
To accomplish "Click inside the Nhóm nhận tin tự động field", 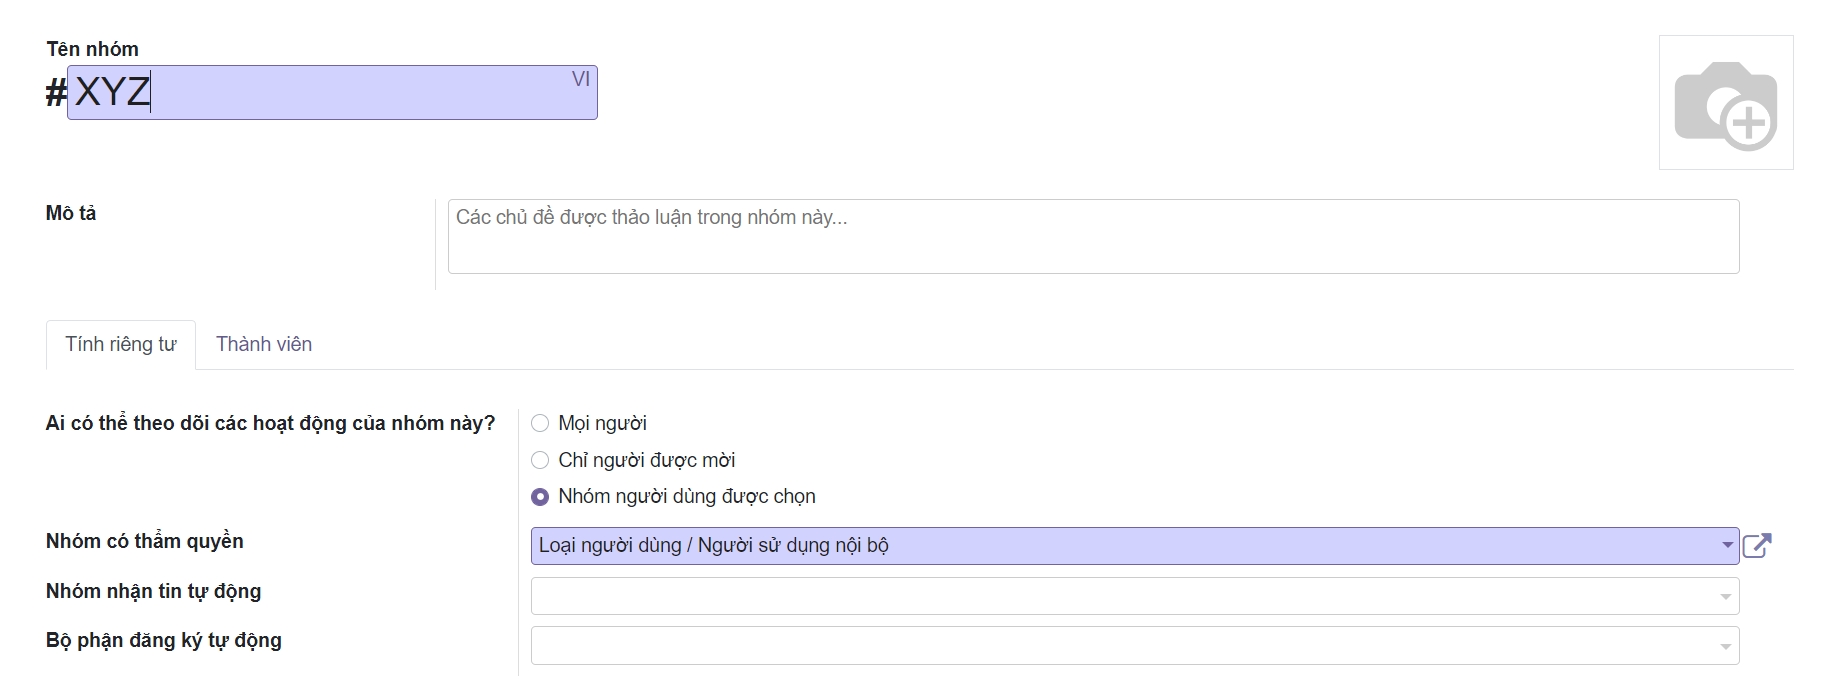I will coord(1120,597).
